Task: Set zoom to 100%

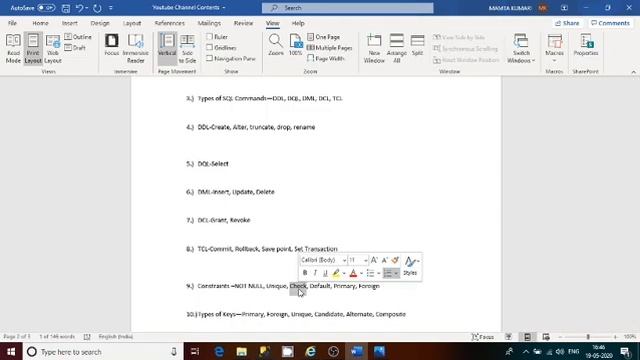Action: coord(296,45)
